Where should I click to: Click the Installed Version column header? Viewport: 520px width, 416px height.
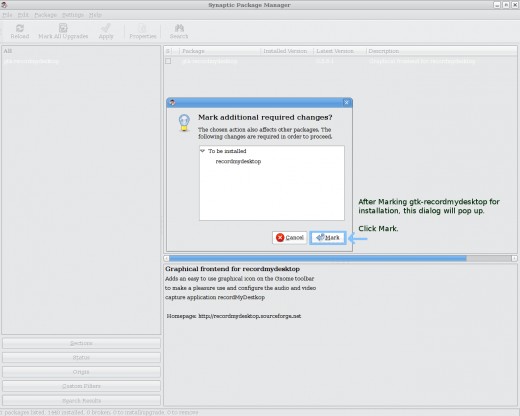pyautogui.click(x=287, y=51)
